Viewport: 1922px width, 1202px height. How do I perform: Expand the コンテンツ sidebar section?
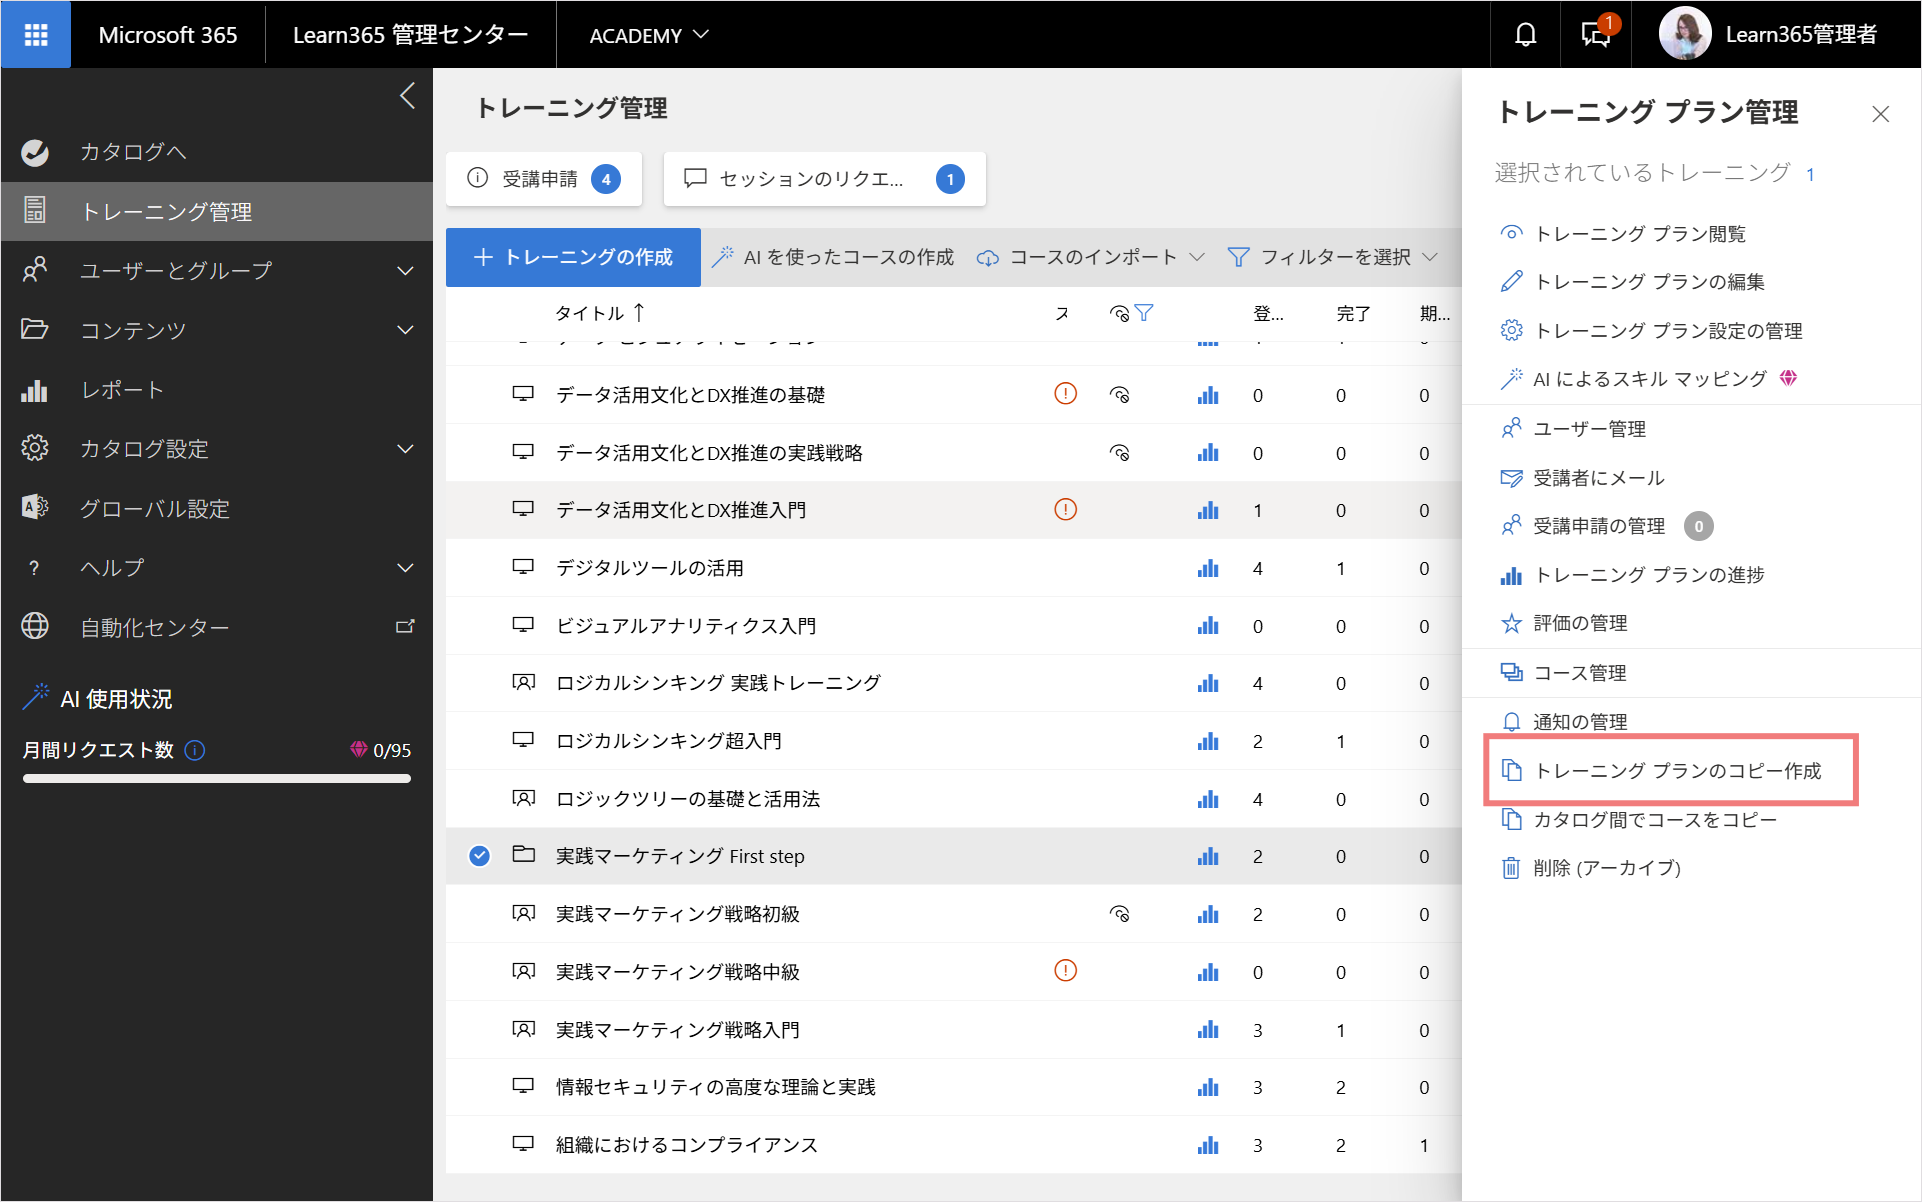(217, 330)
